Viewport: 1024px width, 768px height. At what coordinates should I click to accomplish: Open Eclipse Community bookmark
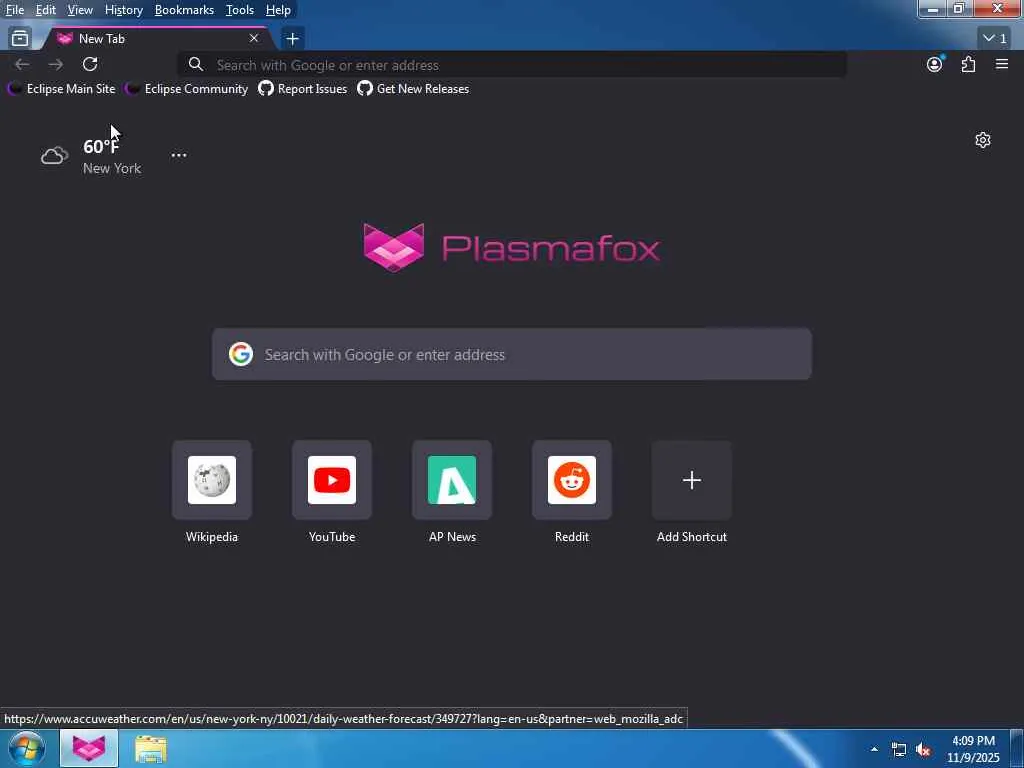(187, 89)
